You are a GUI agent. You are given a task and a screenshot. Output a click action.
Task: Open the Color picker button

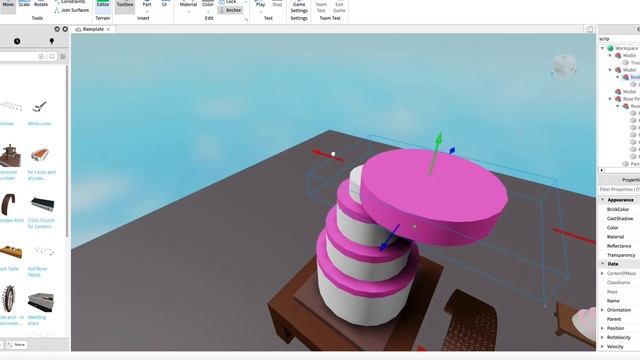[x=208, y=4]
